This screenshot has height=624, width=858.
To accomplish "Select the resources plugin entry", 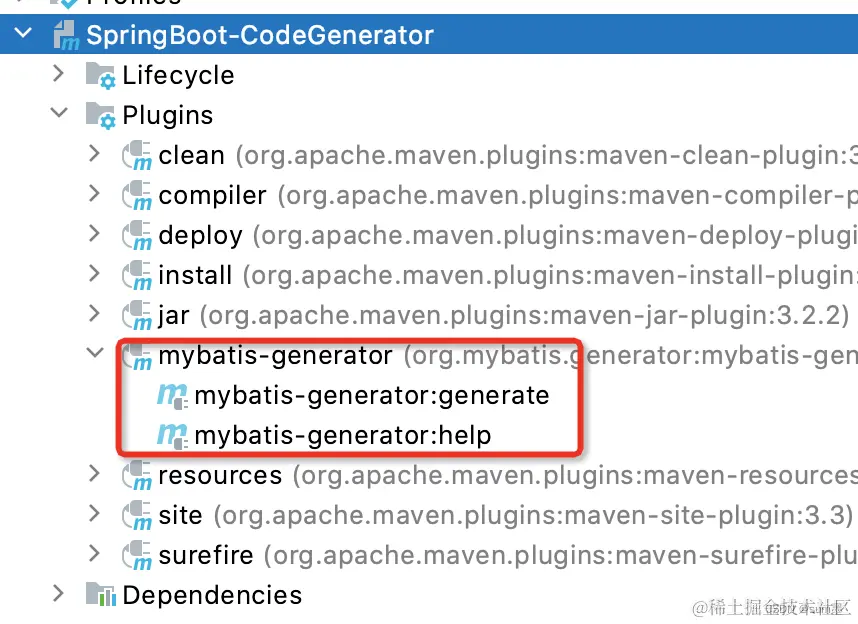I will point(230,475).
